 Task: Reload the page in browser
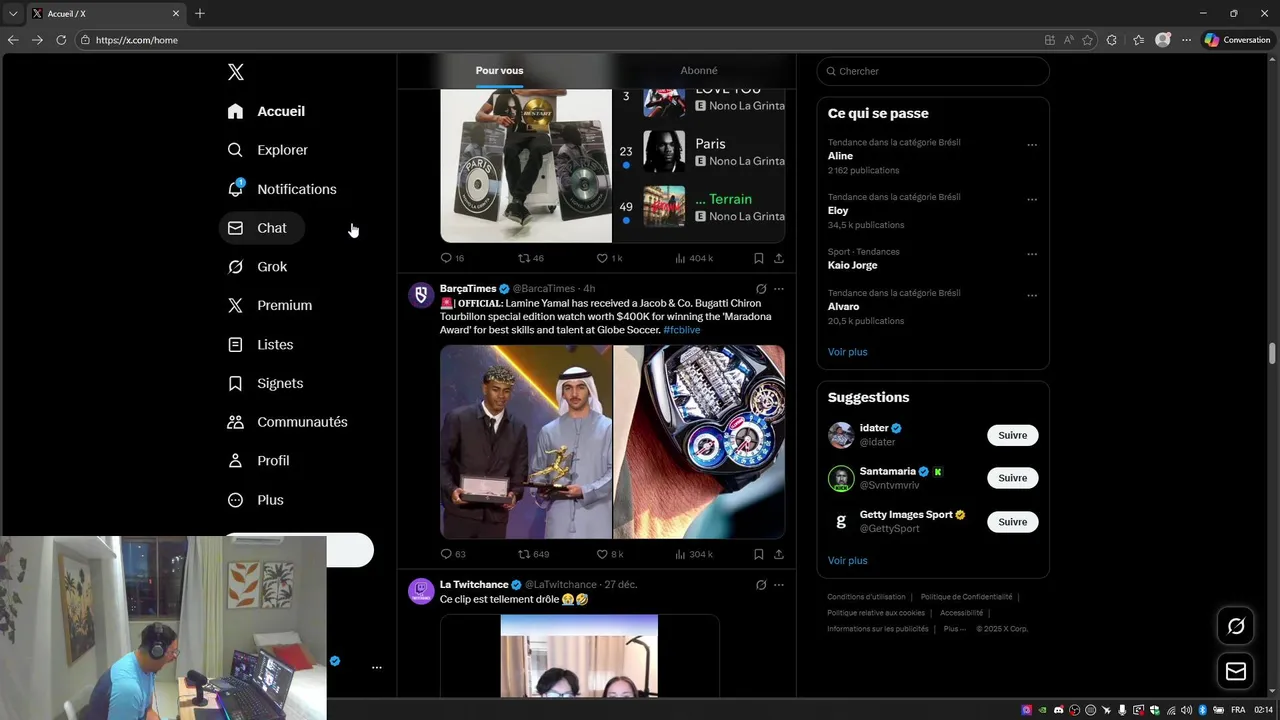[61, 40]
